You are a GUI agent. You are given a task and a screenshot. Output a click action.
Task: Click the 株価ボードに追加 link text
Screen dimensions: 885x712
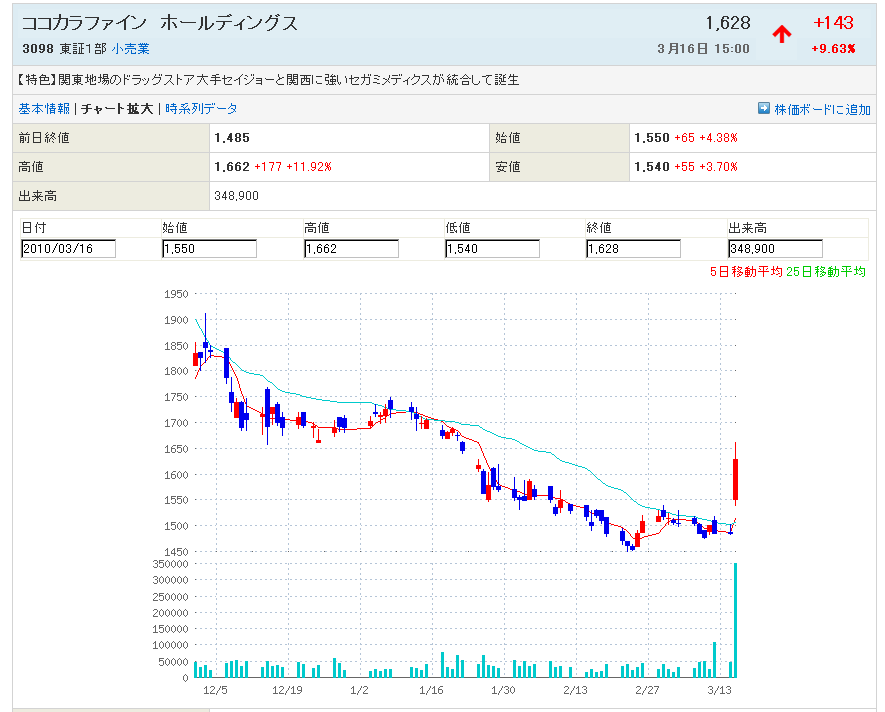click(822, 109)
